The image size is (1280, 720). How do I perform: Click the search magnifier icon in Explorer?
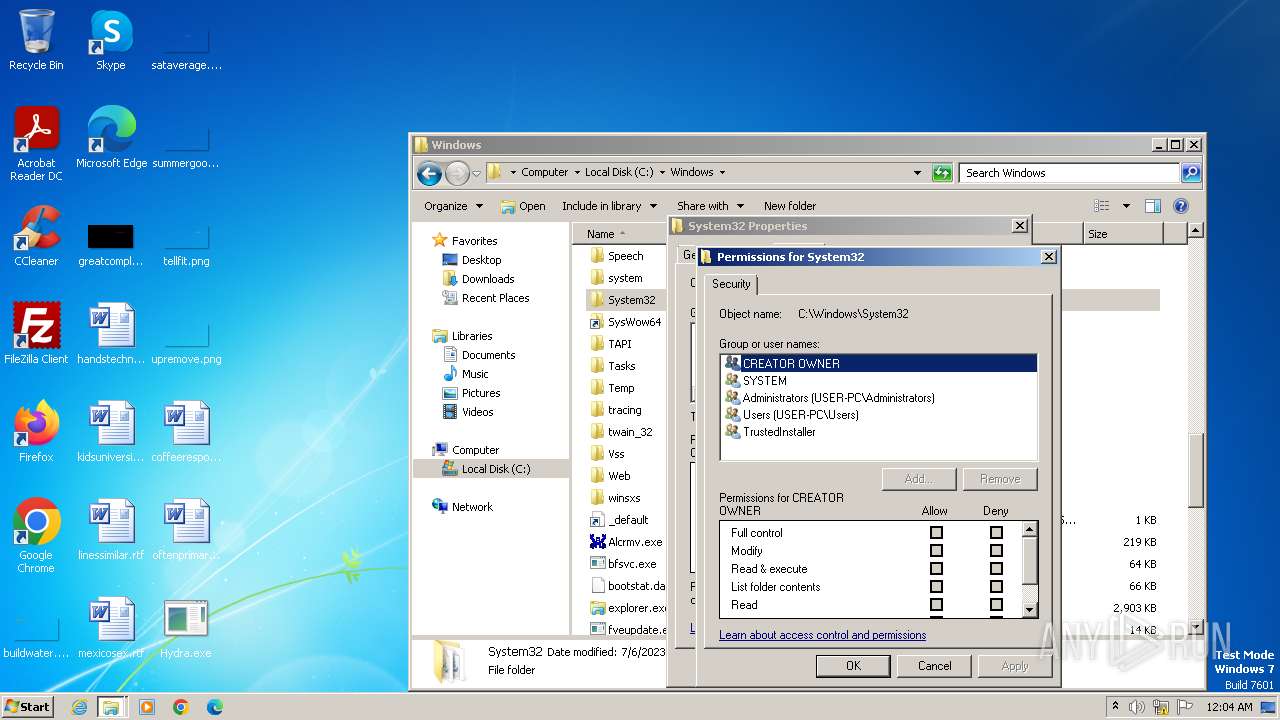pyautogui.click(x=1190, y=173)
